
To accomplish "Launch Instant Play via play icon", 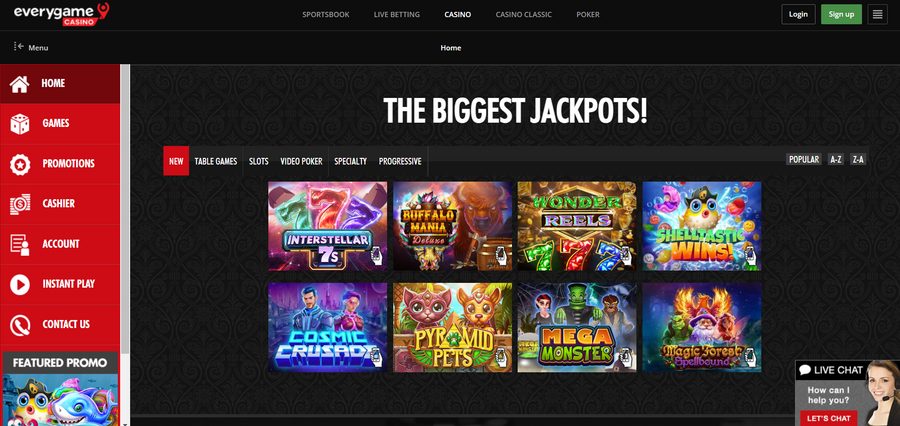I will 20,284.
